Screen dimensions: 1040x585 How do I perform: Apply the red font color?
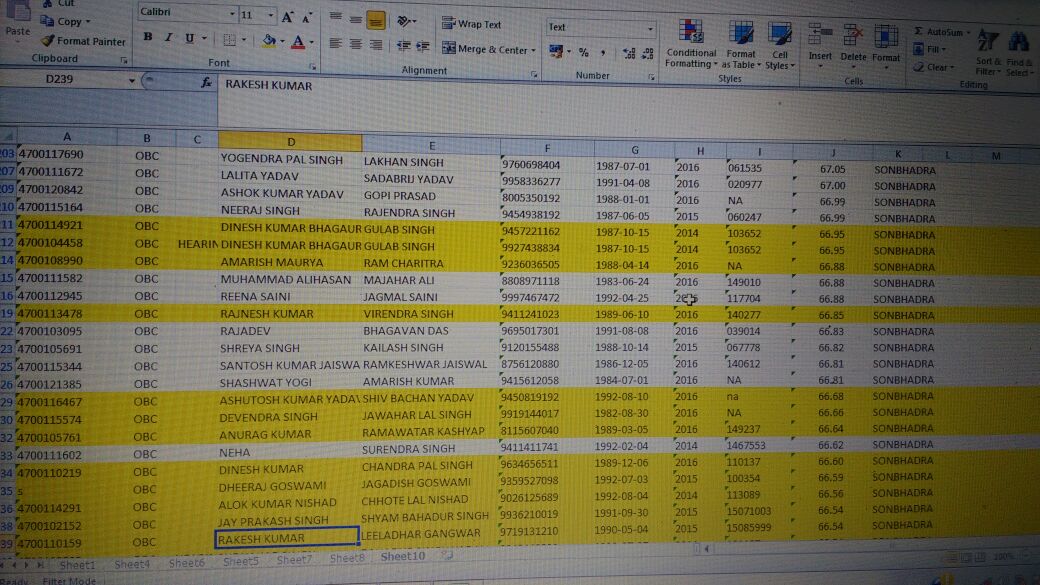coord(298,42)
